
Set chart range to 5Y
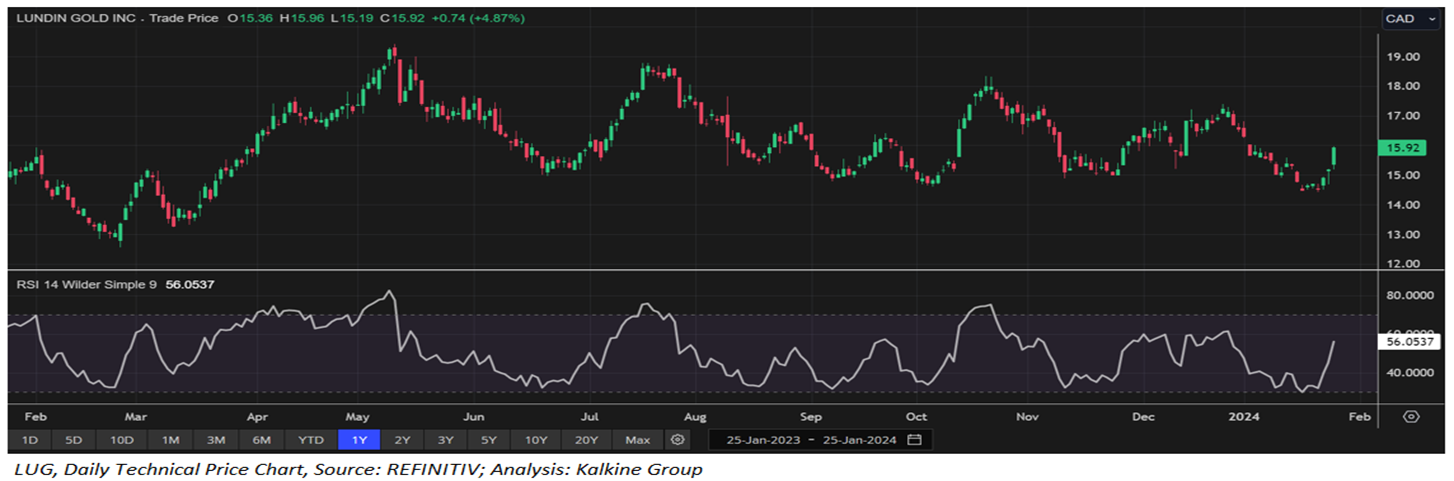[488, 440]
